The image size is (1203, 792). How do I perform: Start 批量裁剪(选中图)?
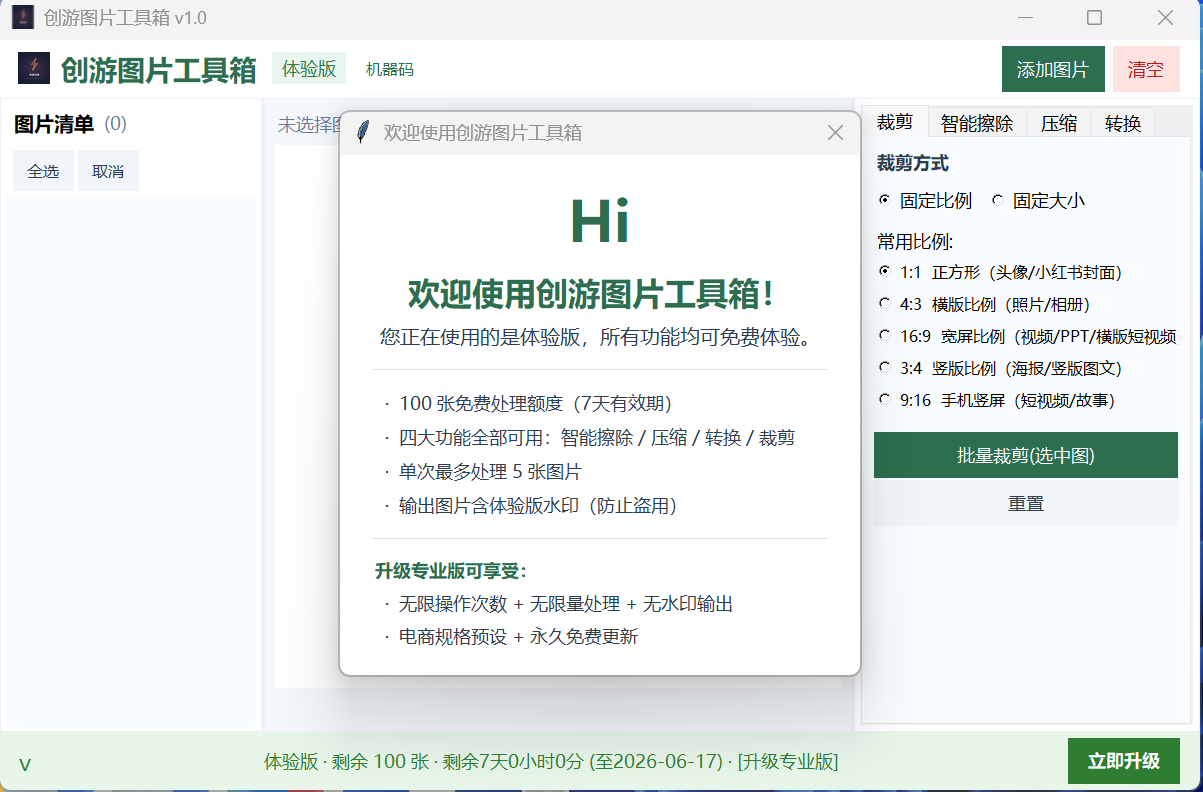pyautogui.click(x=1026, y=455)
